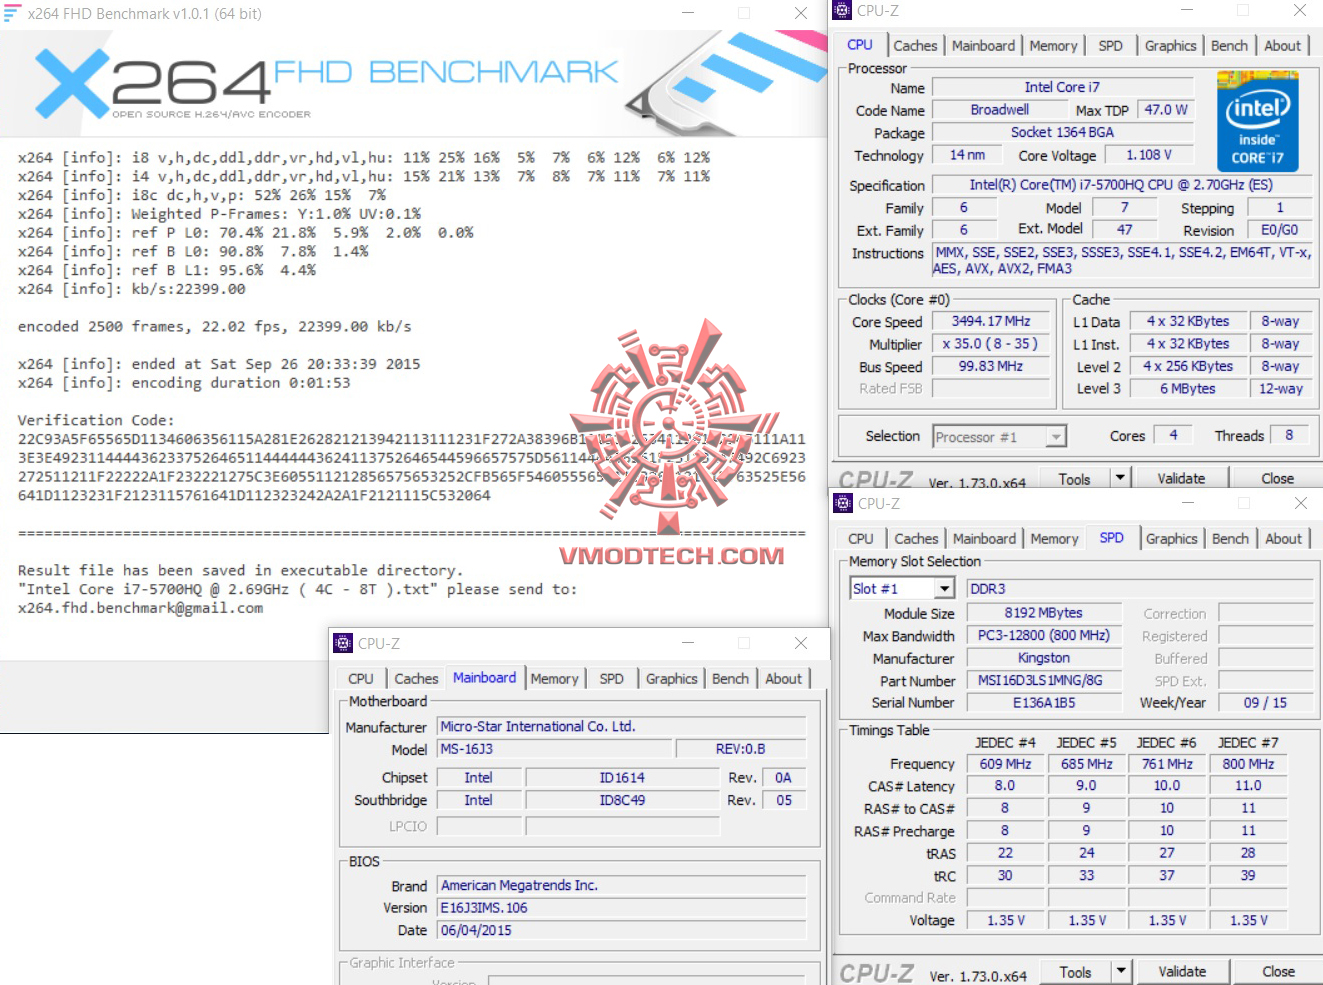This screenshot has width=1323, height=985.
Task: Click the memory manufacturer value "Kingston"
Action: pos(1044,658)
